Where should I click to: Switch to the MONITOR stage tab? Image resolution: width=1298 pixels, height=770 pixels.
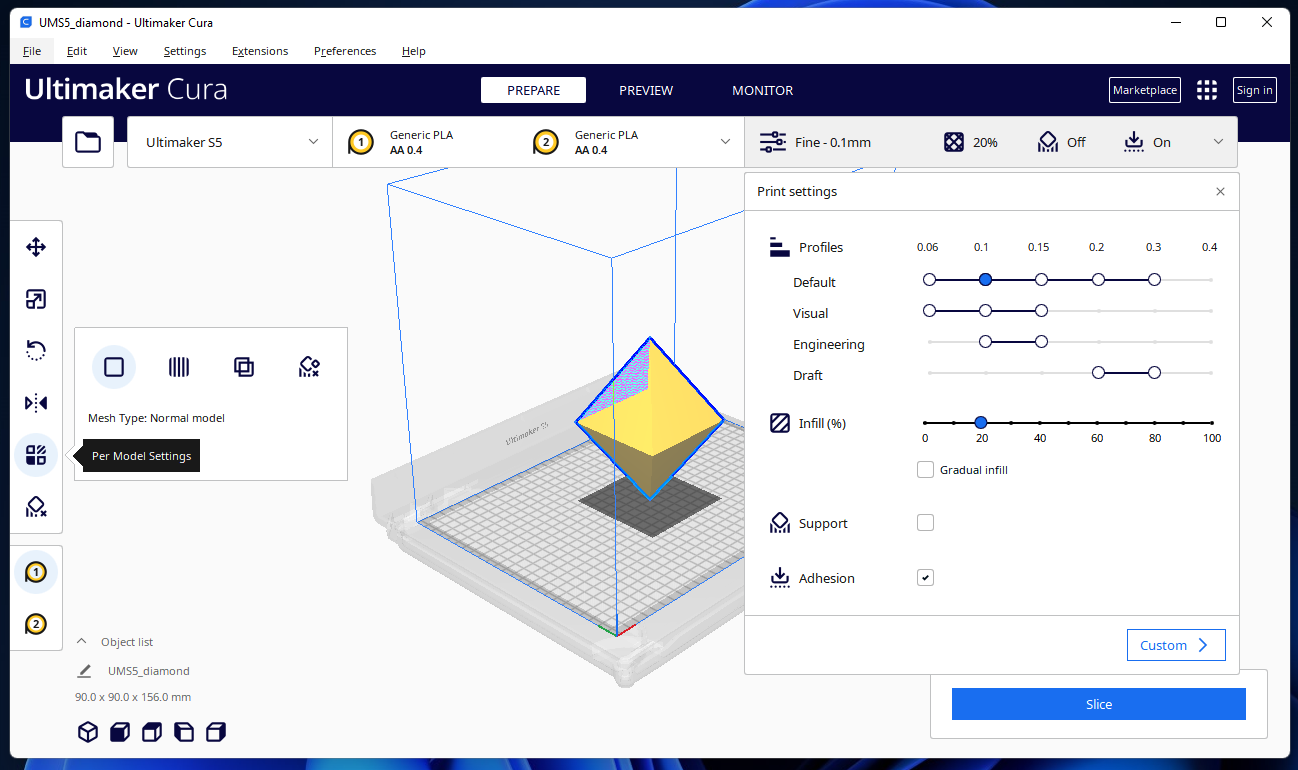click(763, 90)
